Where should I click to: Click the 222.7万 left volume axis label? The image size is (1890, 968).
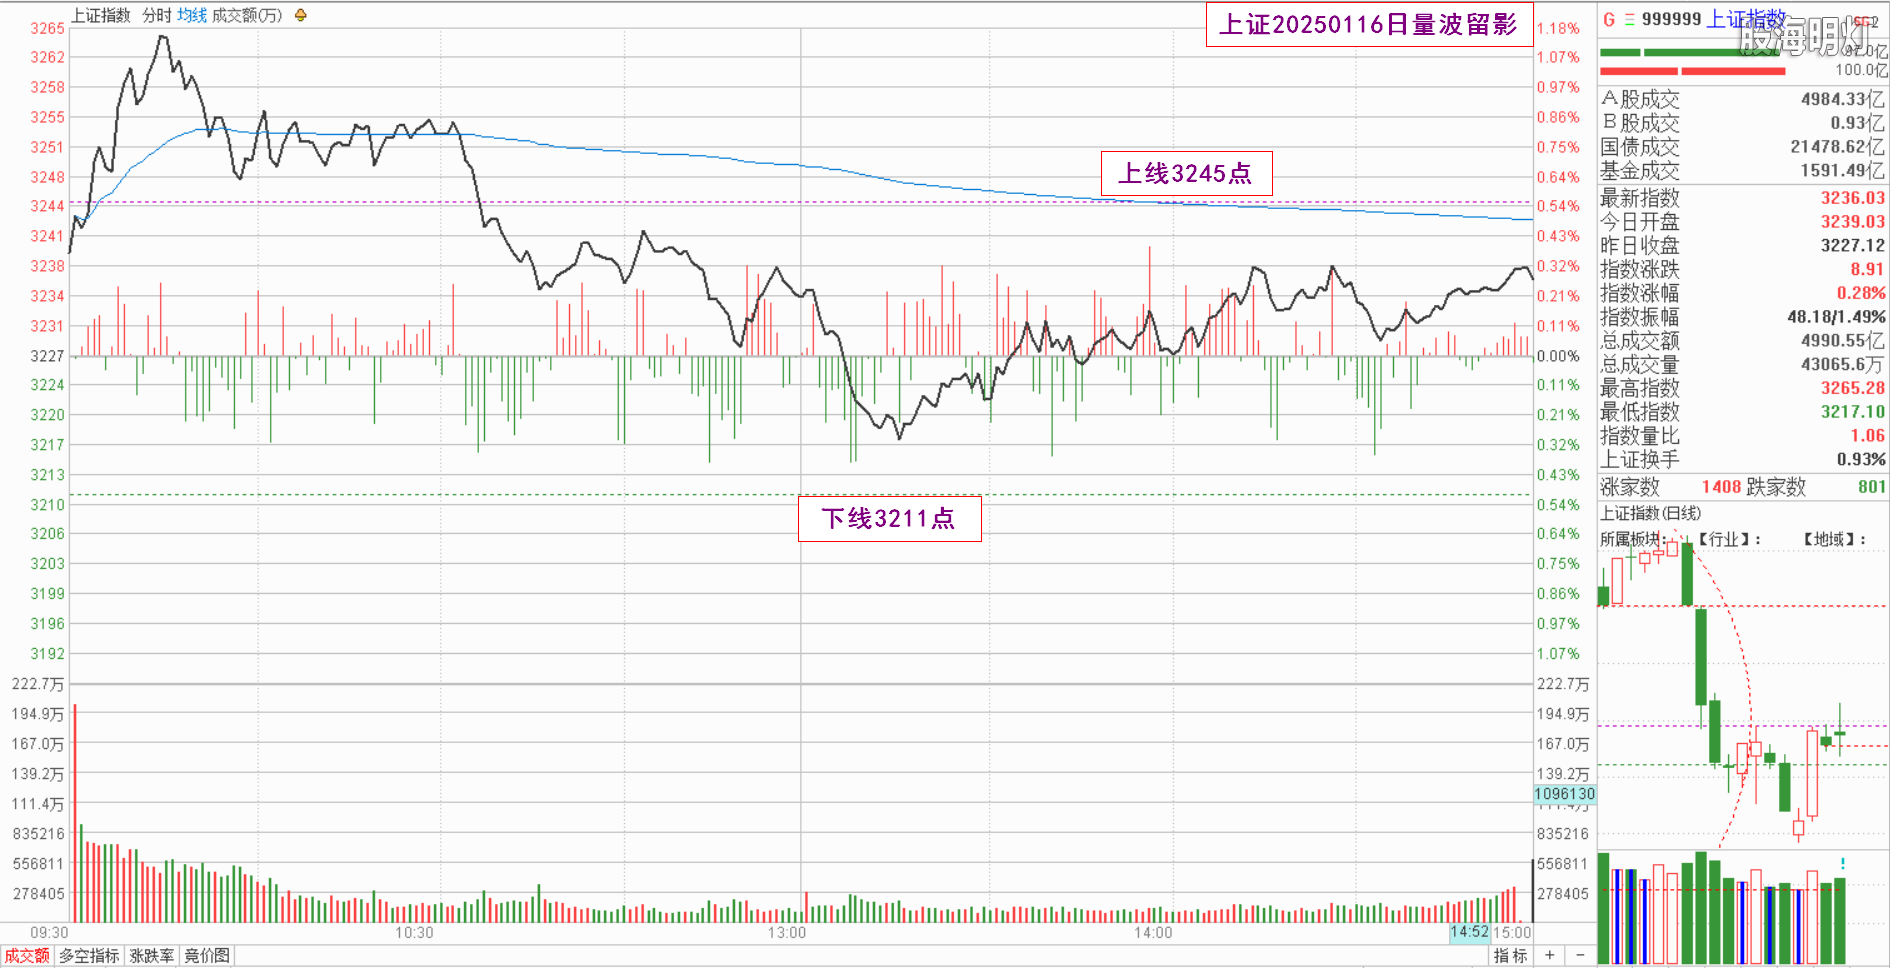[x=38, y=684]
